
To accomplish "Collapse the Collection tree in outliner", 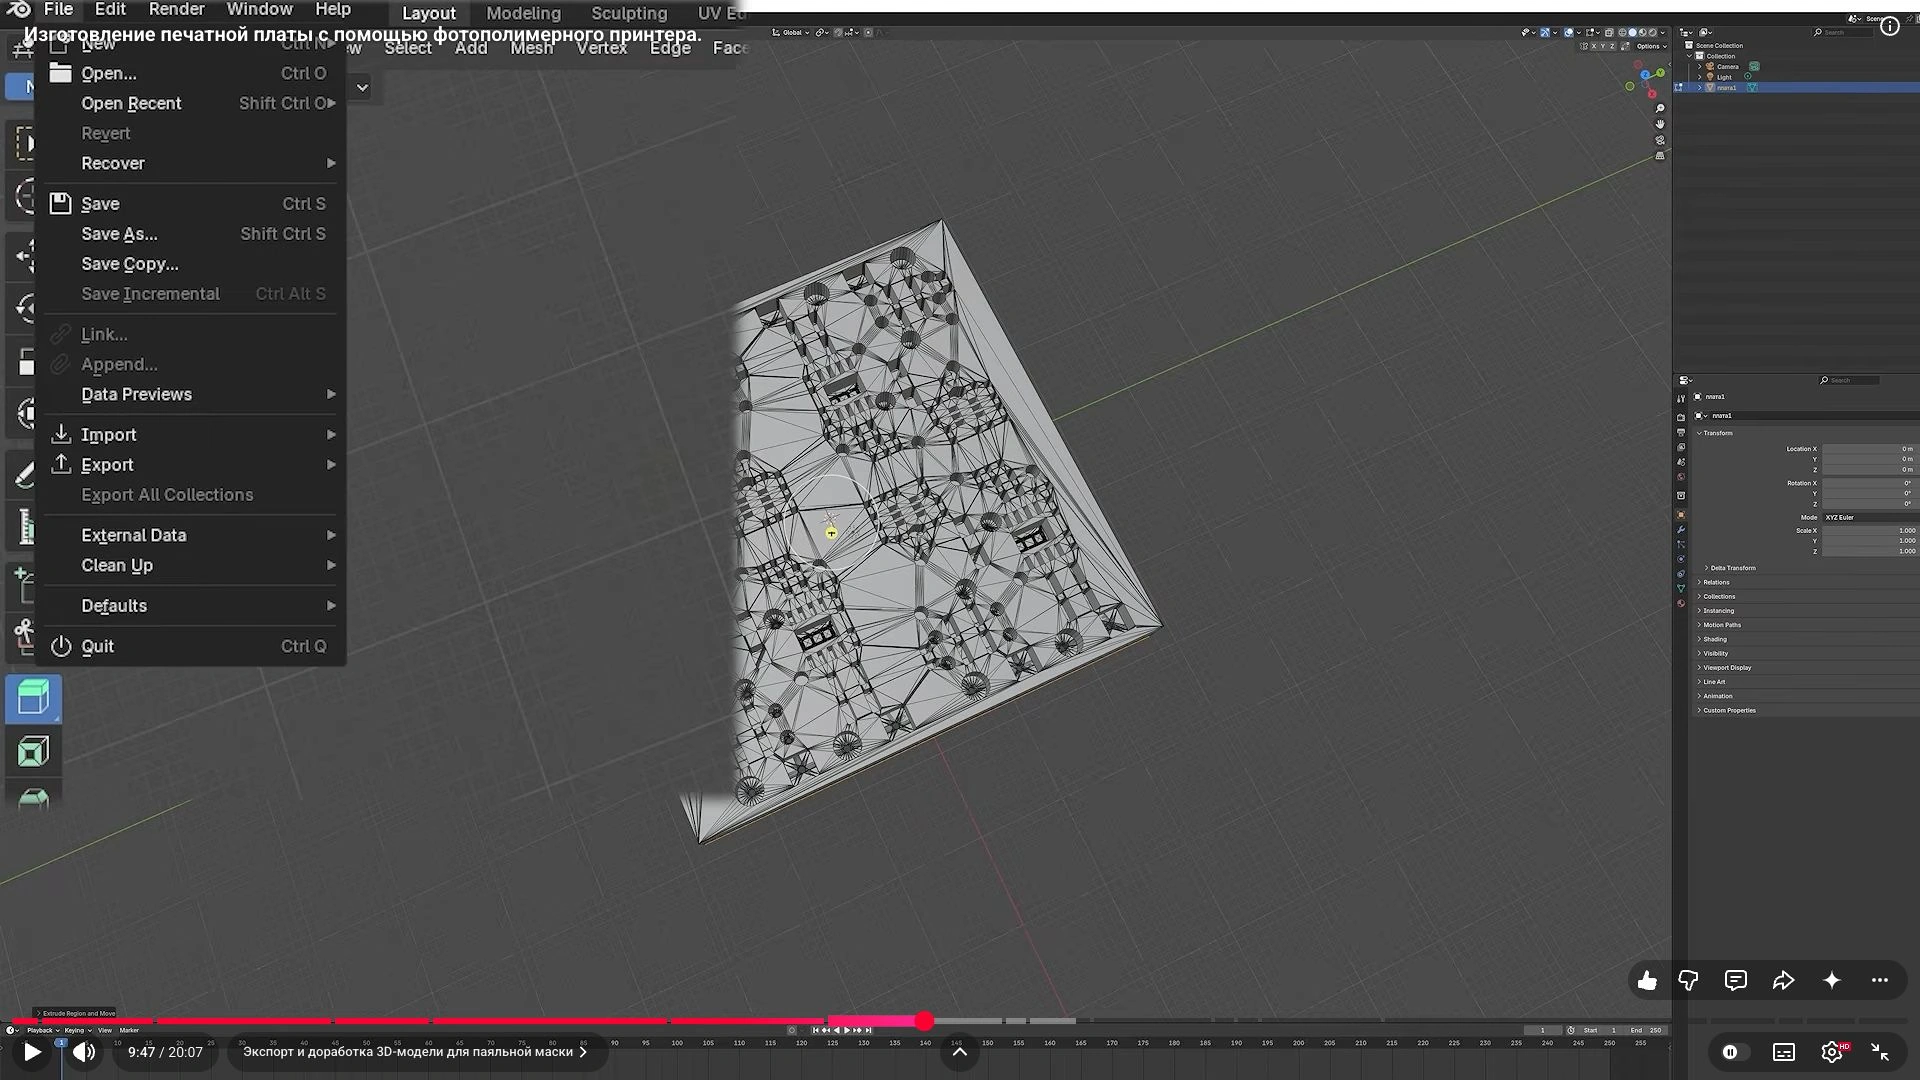I will [x=1690, y=56].
